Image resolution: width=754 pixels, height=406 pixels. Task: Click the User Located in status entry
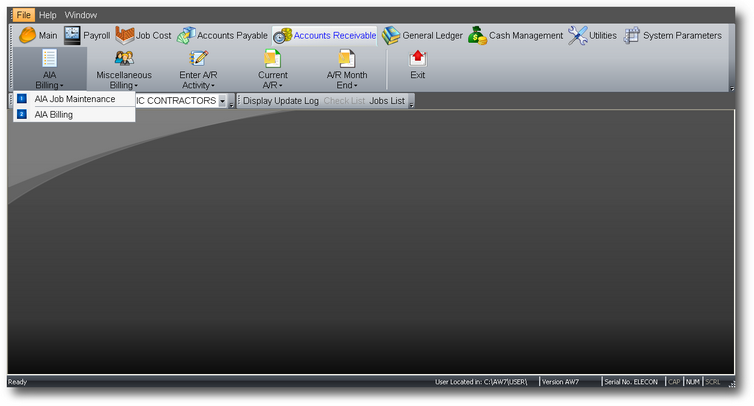(481, 382)
